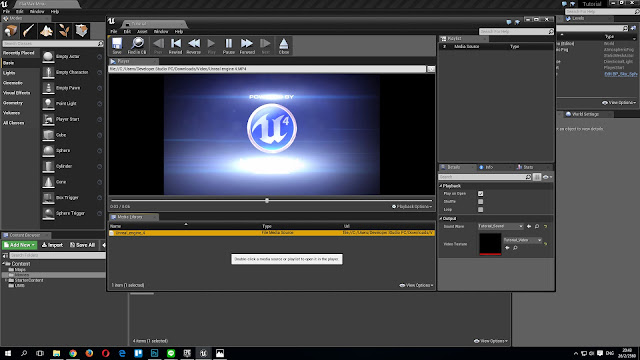Open View Options in Media Library

point(416,285)
